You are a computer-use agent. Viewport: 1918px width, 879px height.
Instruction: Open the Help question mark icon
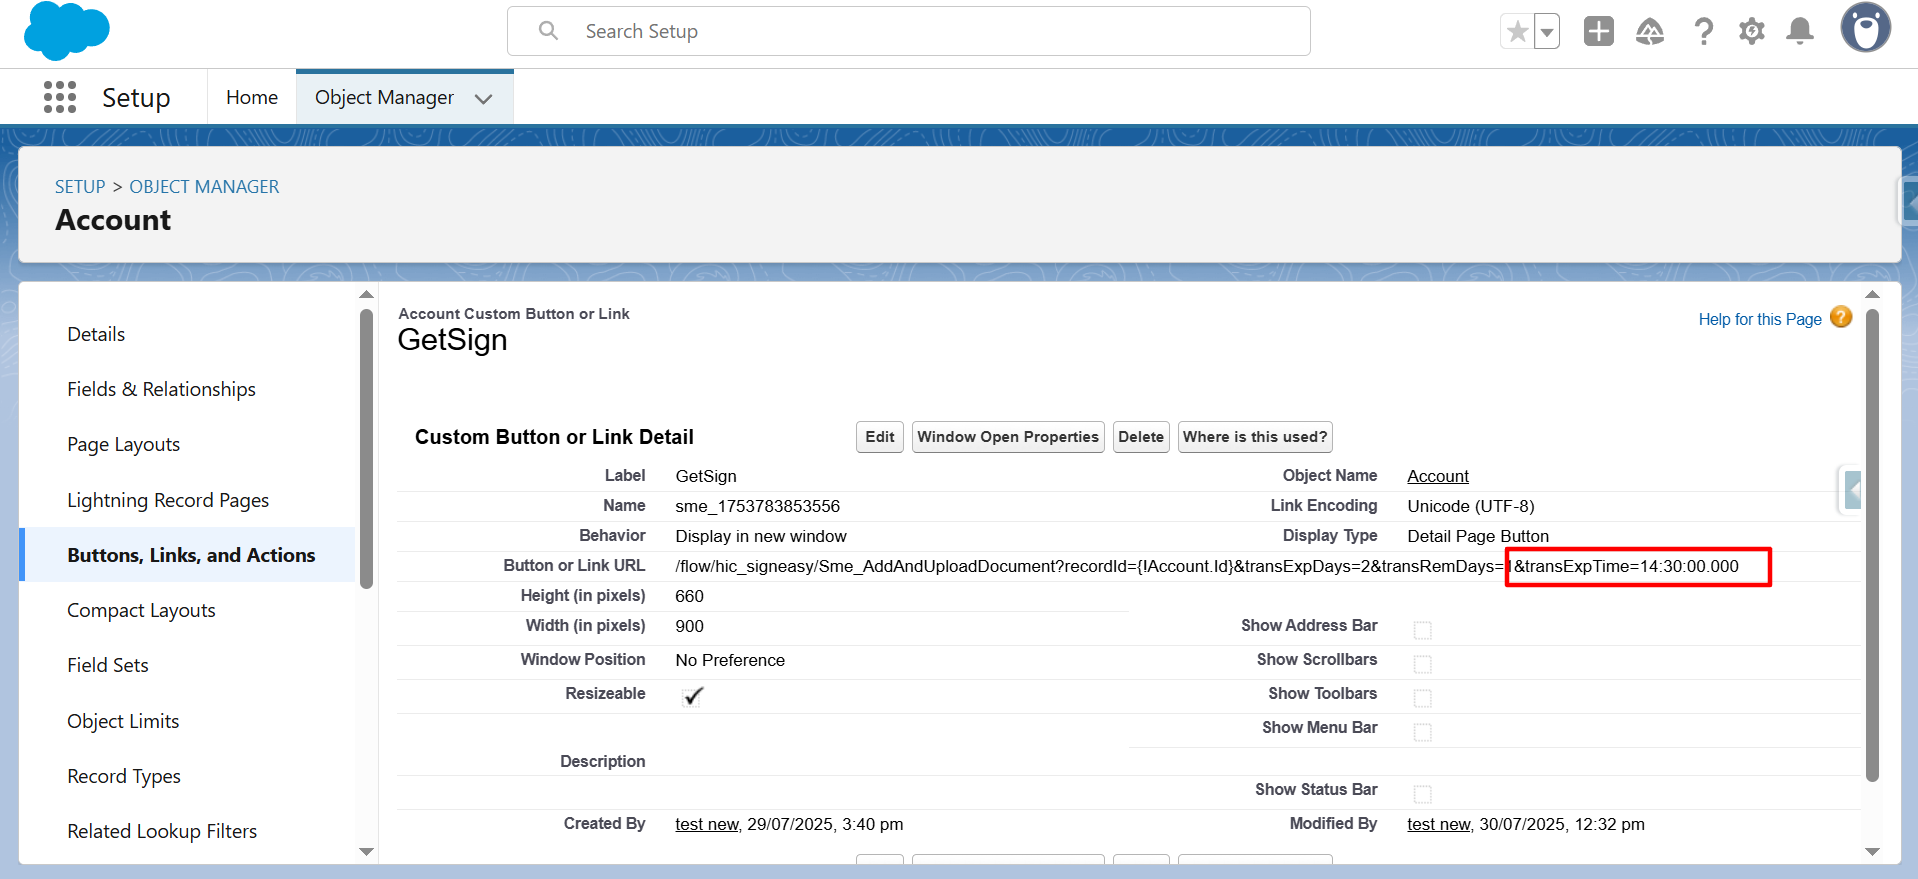1703,32
